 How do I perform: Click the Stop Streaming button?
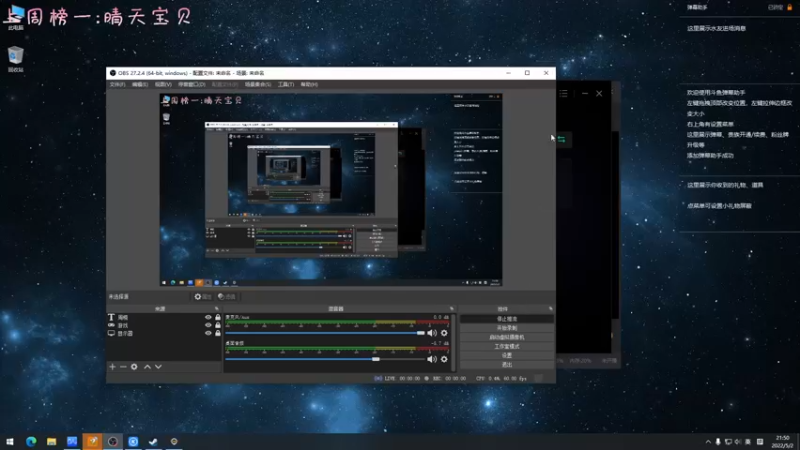coord(507,319)
